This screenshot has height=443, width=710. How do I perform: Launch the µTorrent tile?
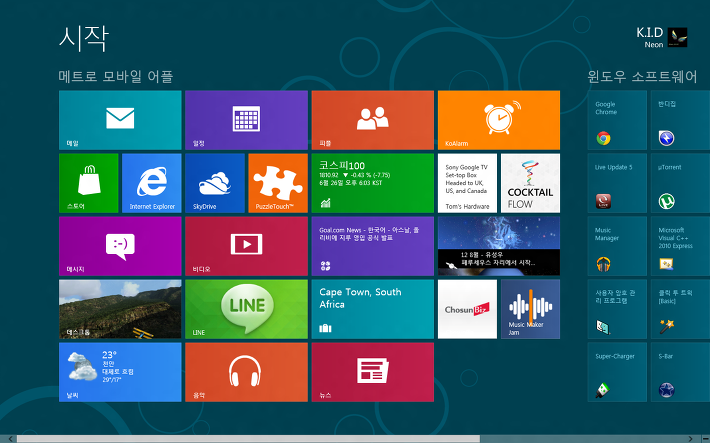tap(680, 183)
